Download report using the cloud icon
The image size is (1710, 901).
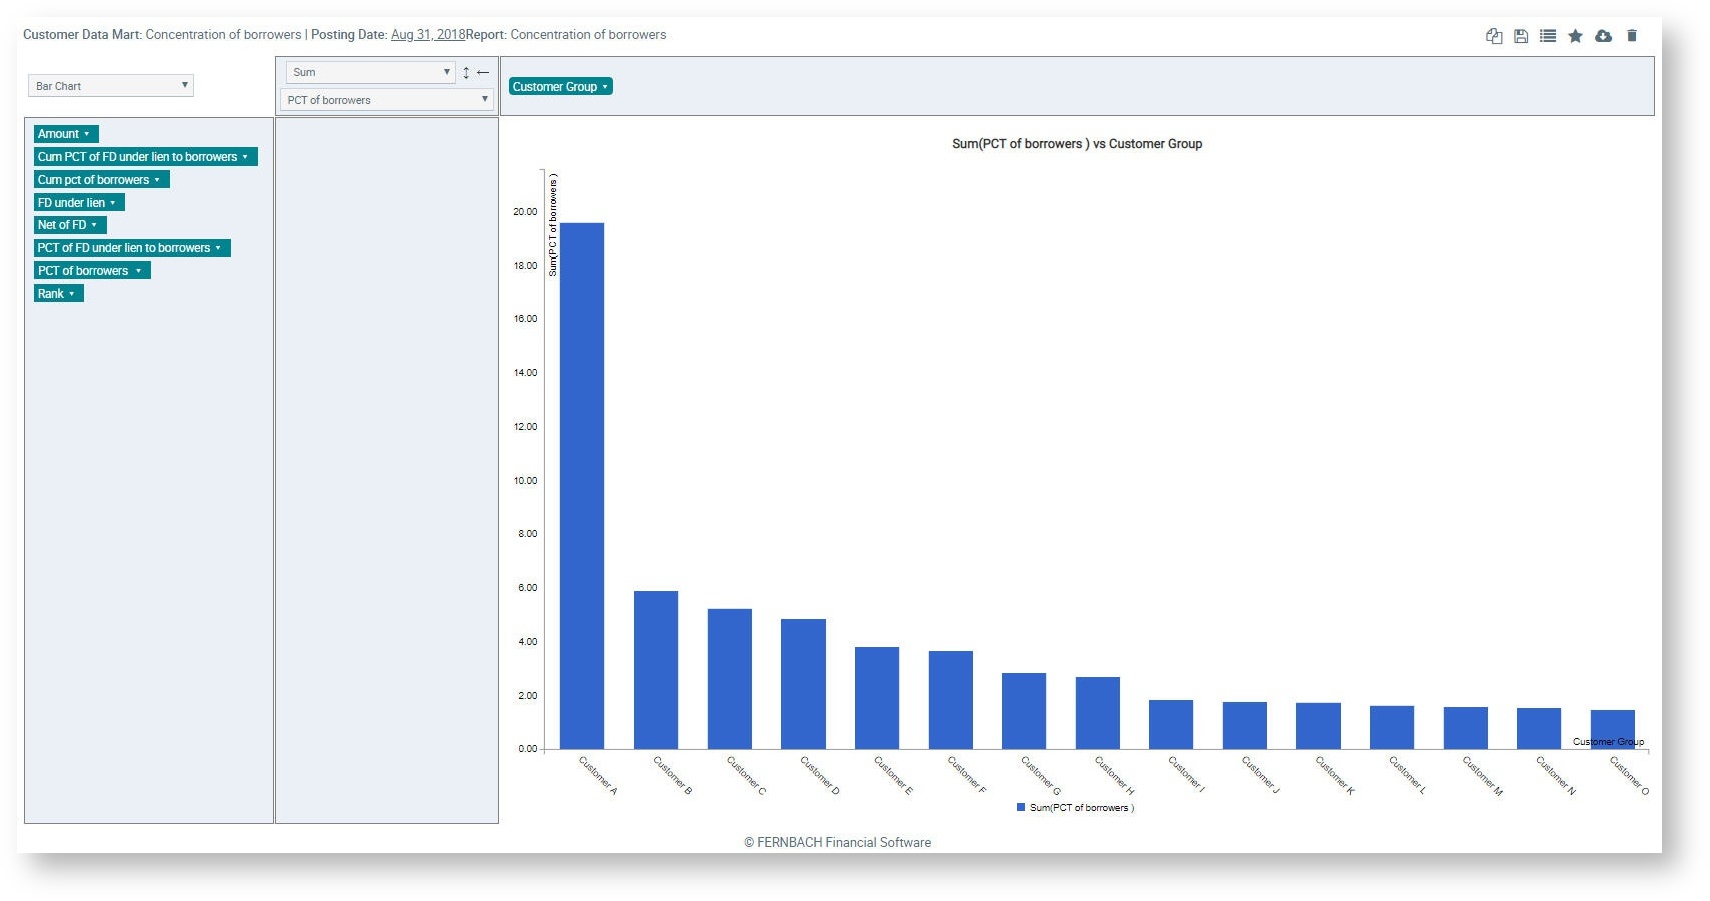pos(1603,36)
